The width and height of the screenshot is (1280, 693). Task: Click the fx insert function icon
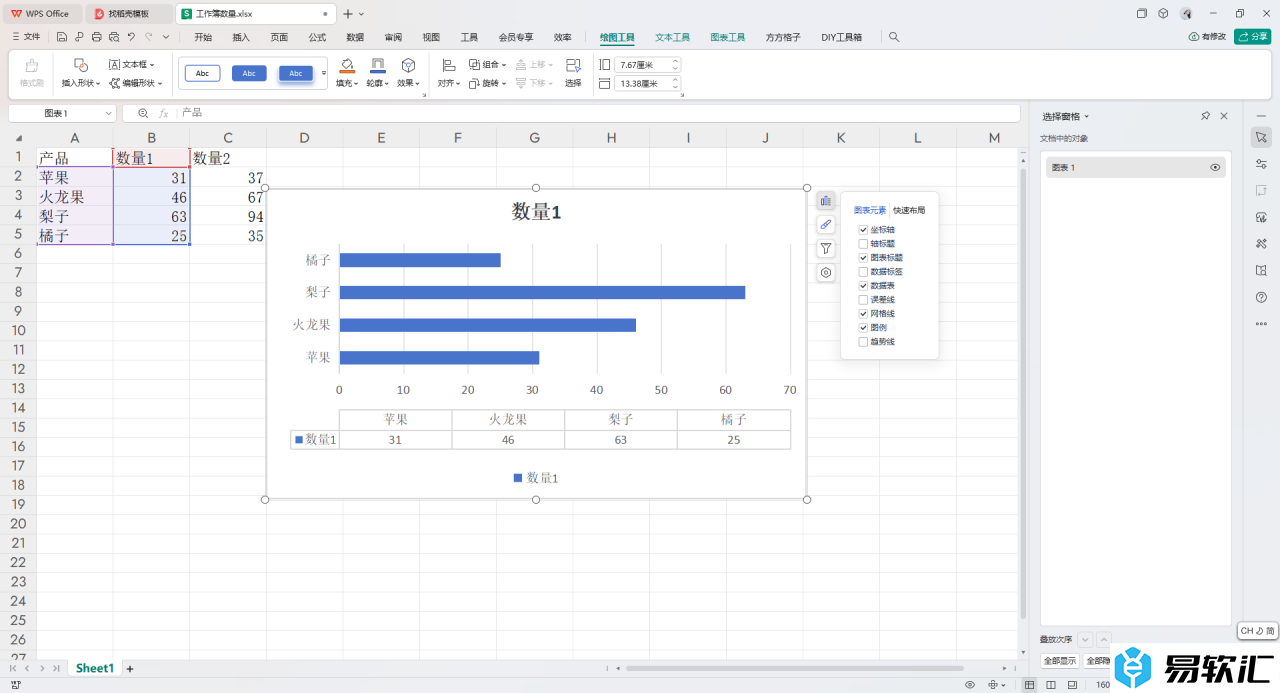tap(164, 113)
